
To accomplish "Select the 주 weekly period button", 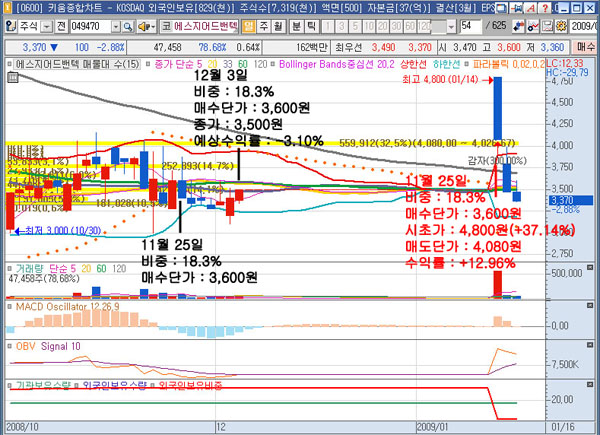I will (x=264, y=26).
